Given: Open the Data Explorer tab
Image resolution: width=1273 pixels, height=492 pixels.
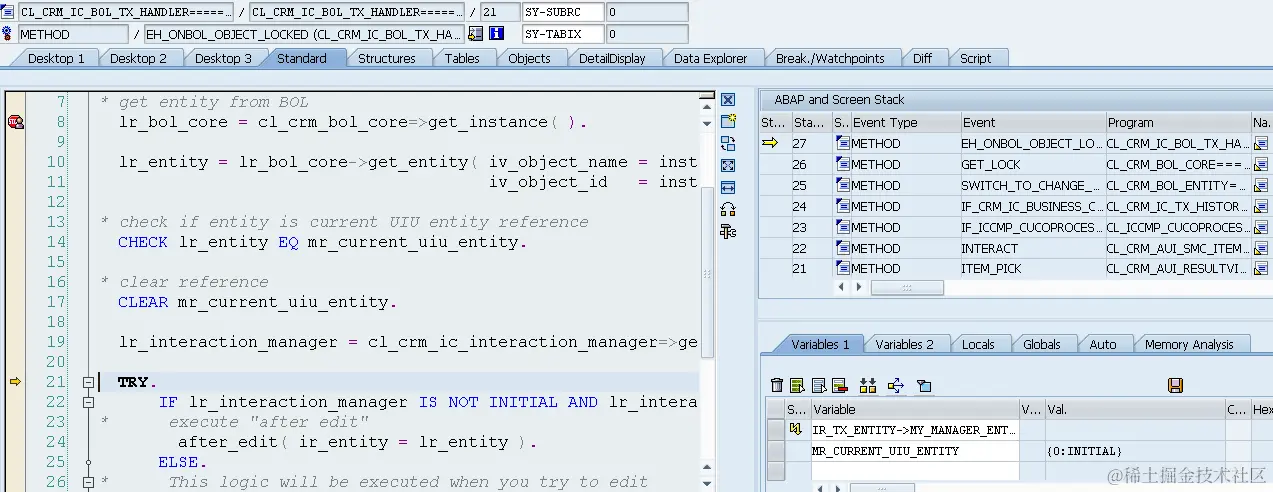Looking at the screenshot, I should click(x=710, y=58).
